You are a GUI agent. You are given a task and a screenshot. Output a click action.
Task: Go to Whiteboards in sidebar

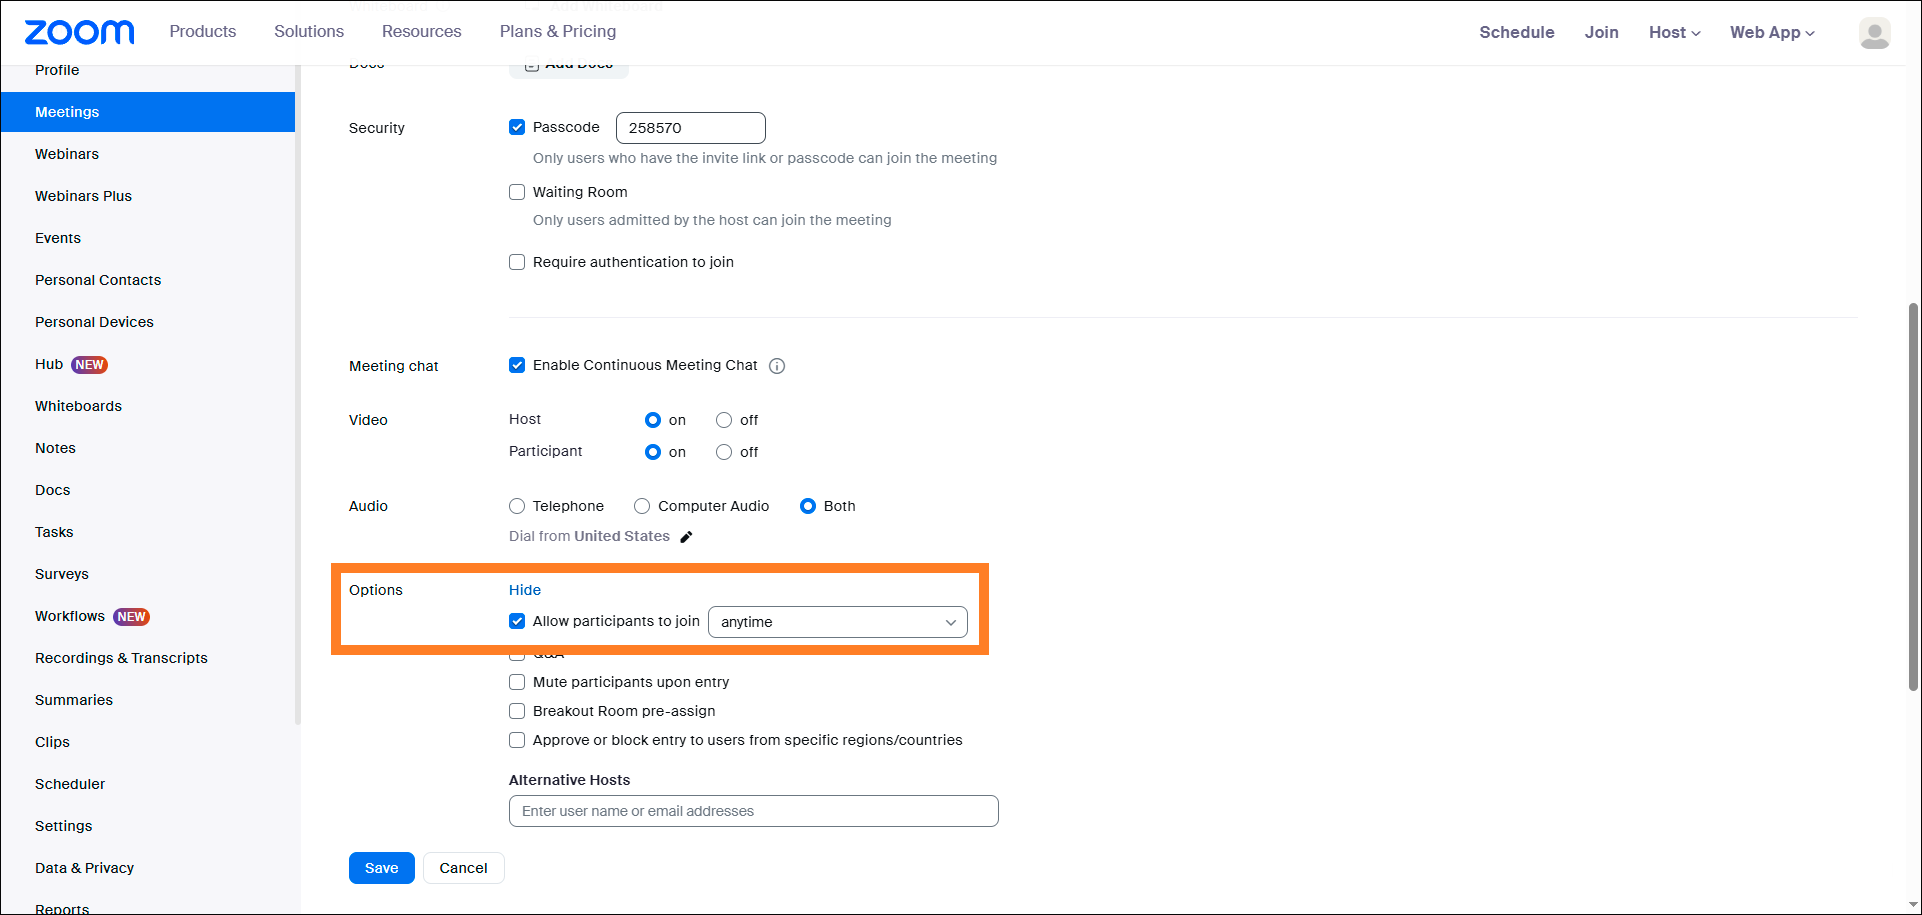pyautogui.click(x=78, y=406)
